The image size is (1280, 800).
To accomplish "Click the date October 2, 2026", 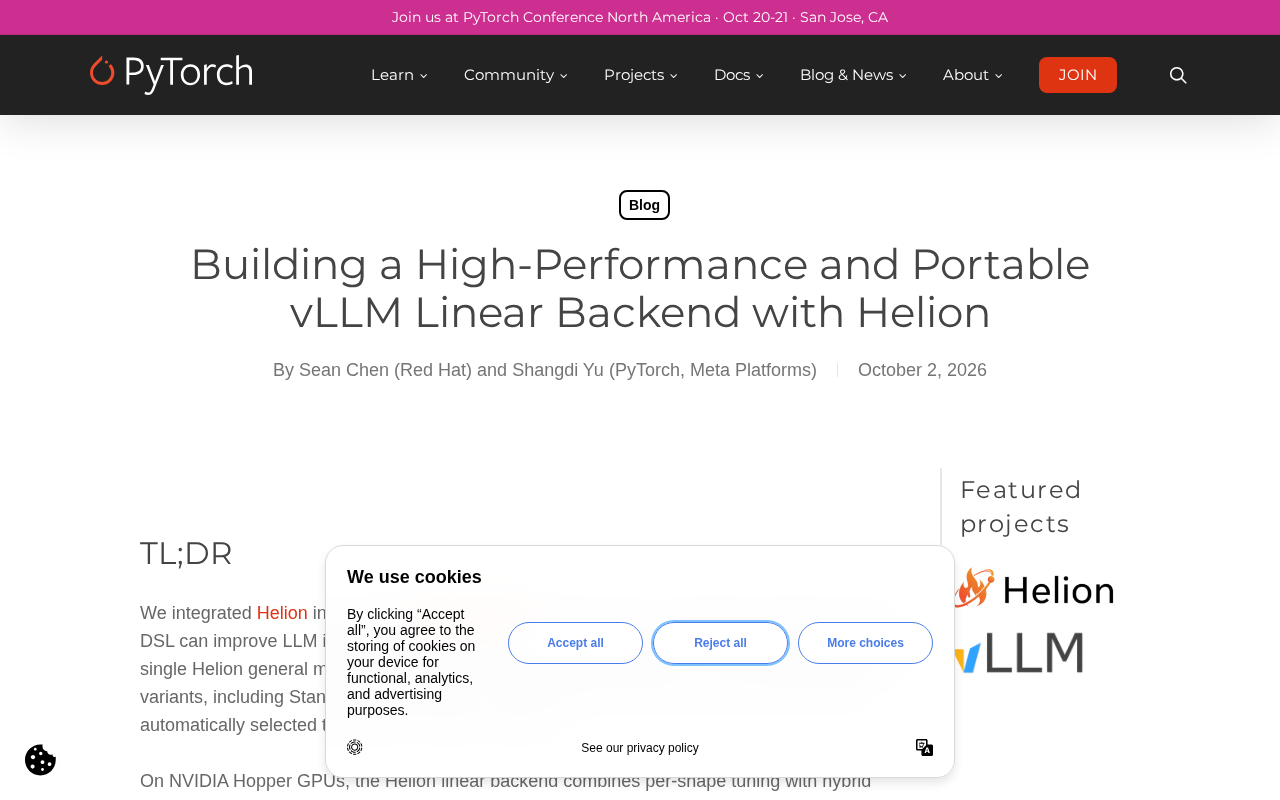I will [922, 370].
